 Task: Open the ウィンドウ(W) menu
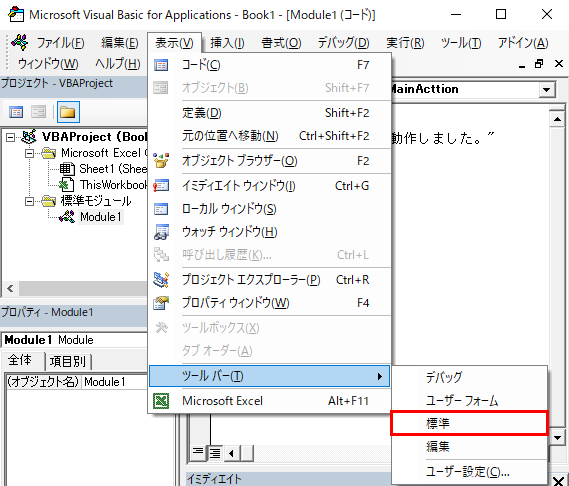(48, 64)
